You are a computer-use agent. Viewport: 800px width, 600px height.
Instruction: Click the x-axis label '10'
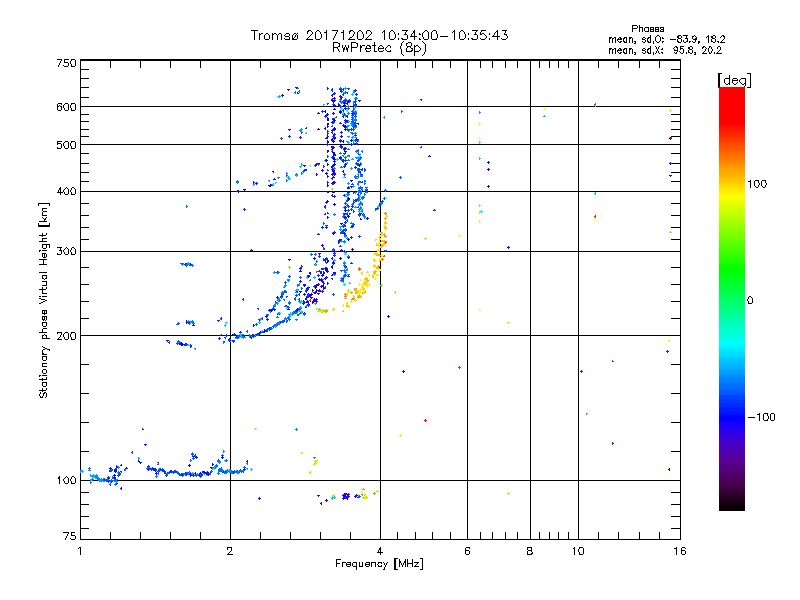[x=578, y=551]
